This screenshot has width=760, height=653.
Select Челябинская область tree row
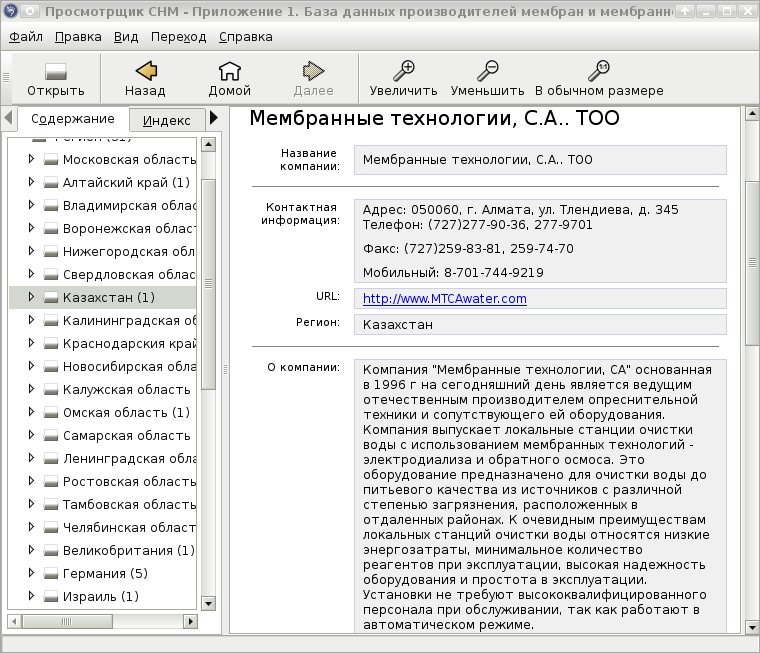coord(103,527)
